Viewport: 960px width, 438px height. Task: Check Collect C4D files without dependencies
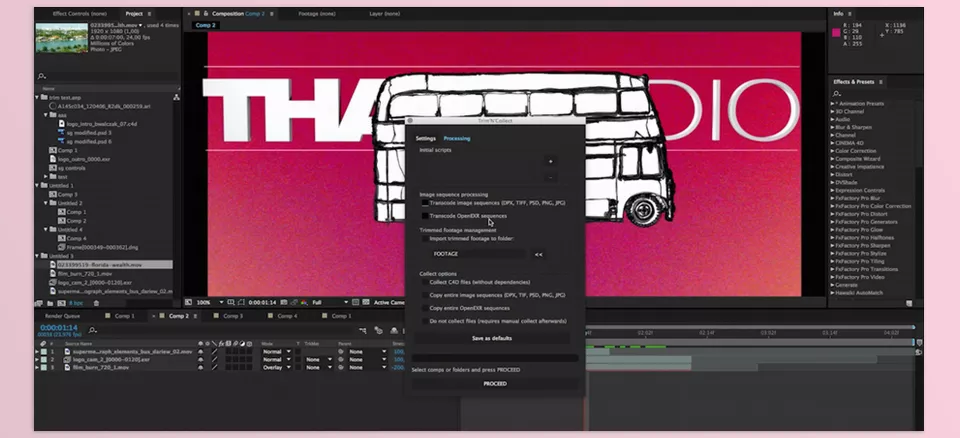pos(425,282)
